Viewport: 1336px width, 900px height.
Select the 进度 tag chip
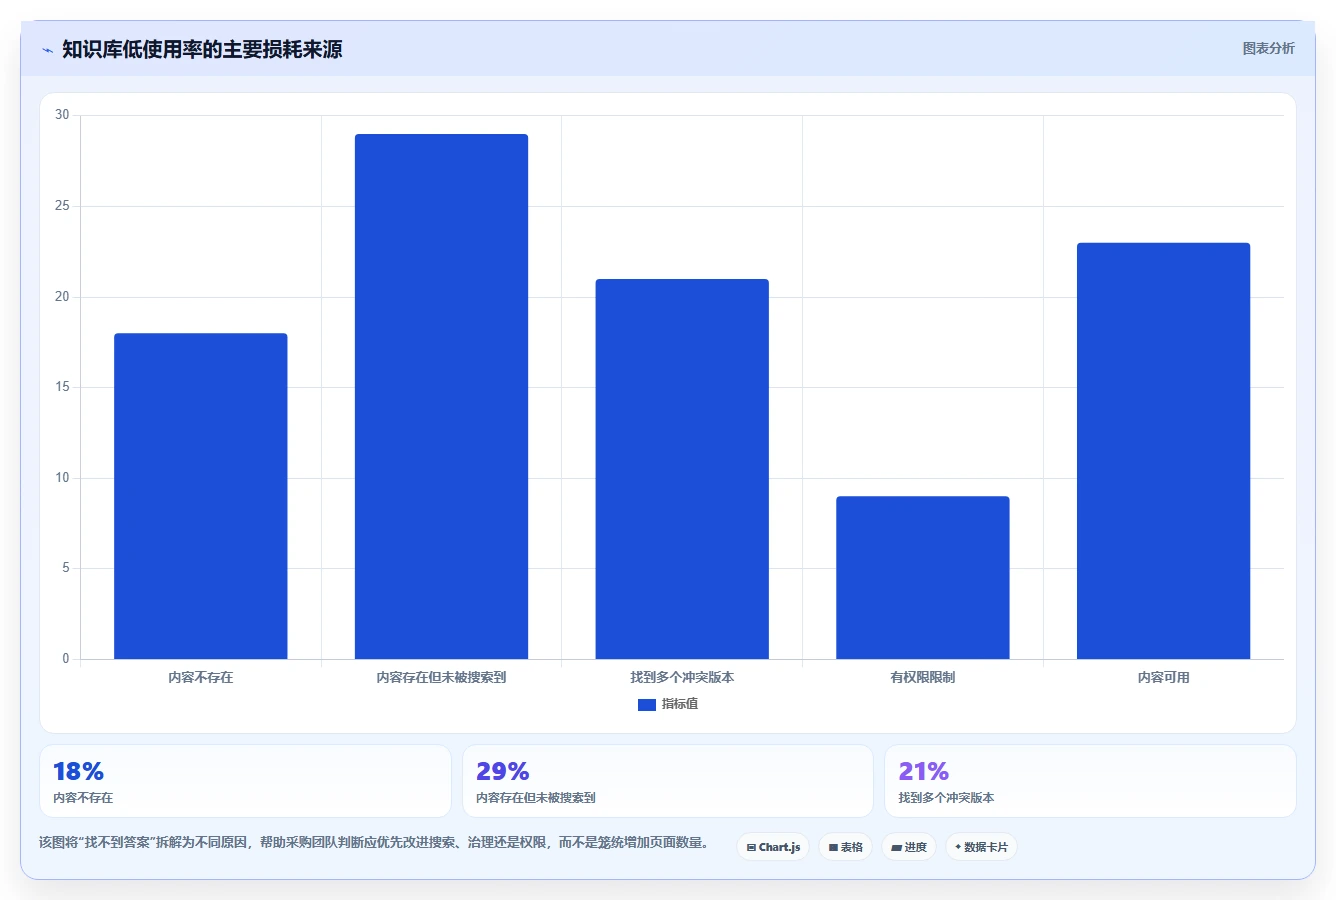(x=909, y=847)
